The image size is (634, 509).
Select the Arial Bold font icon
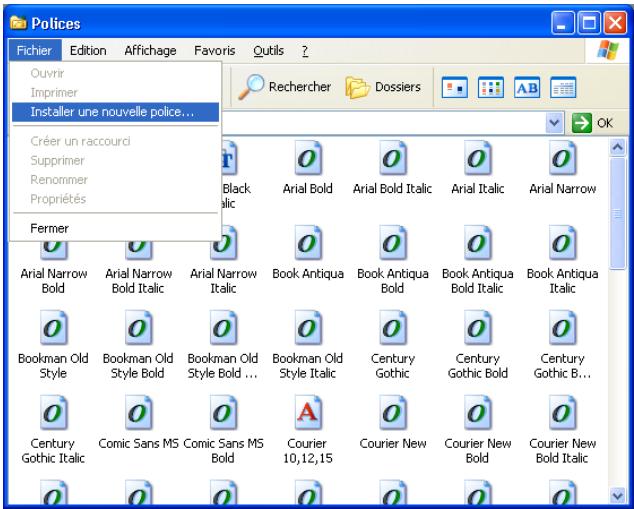pyautogui.click(x=308, y=158)
